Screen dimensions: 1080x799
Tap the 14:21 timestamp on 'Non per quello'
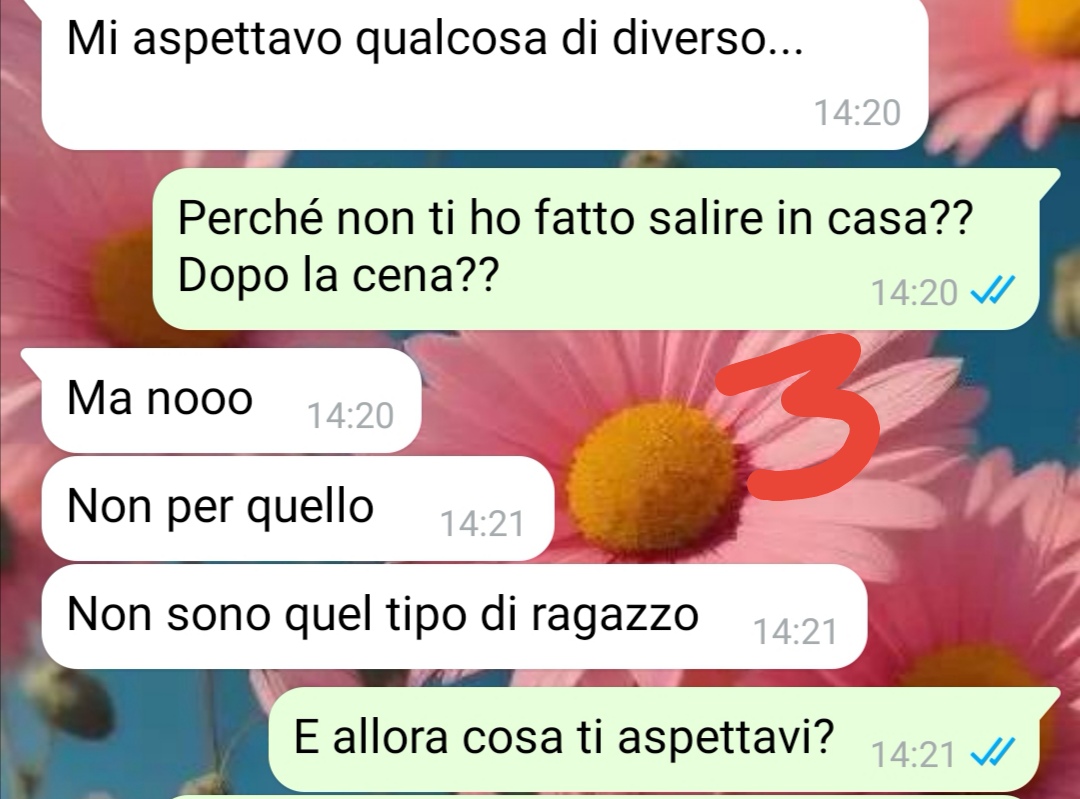click(482, 523)
